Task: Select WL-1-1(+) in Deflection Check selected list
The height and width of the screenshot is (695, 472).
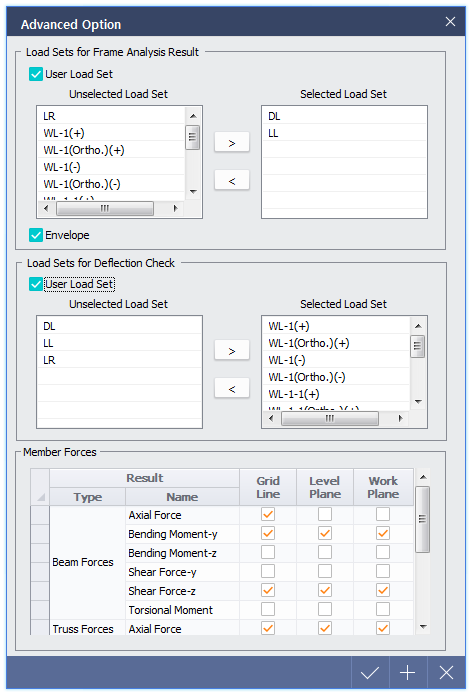Action: point(336,394)
